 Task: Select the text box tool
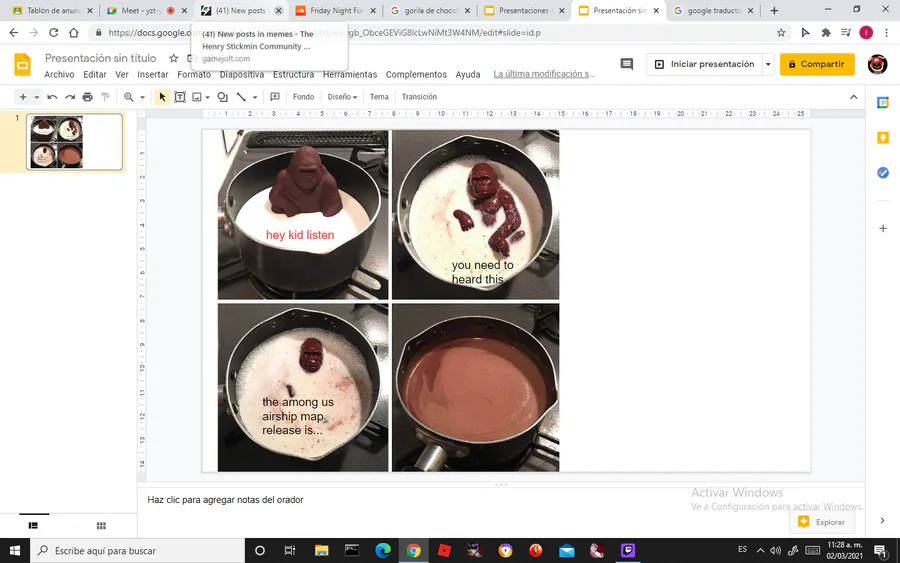[x=180, y=97]
